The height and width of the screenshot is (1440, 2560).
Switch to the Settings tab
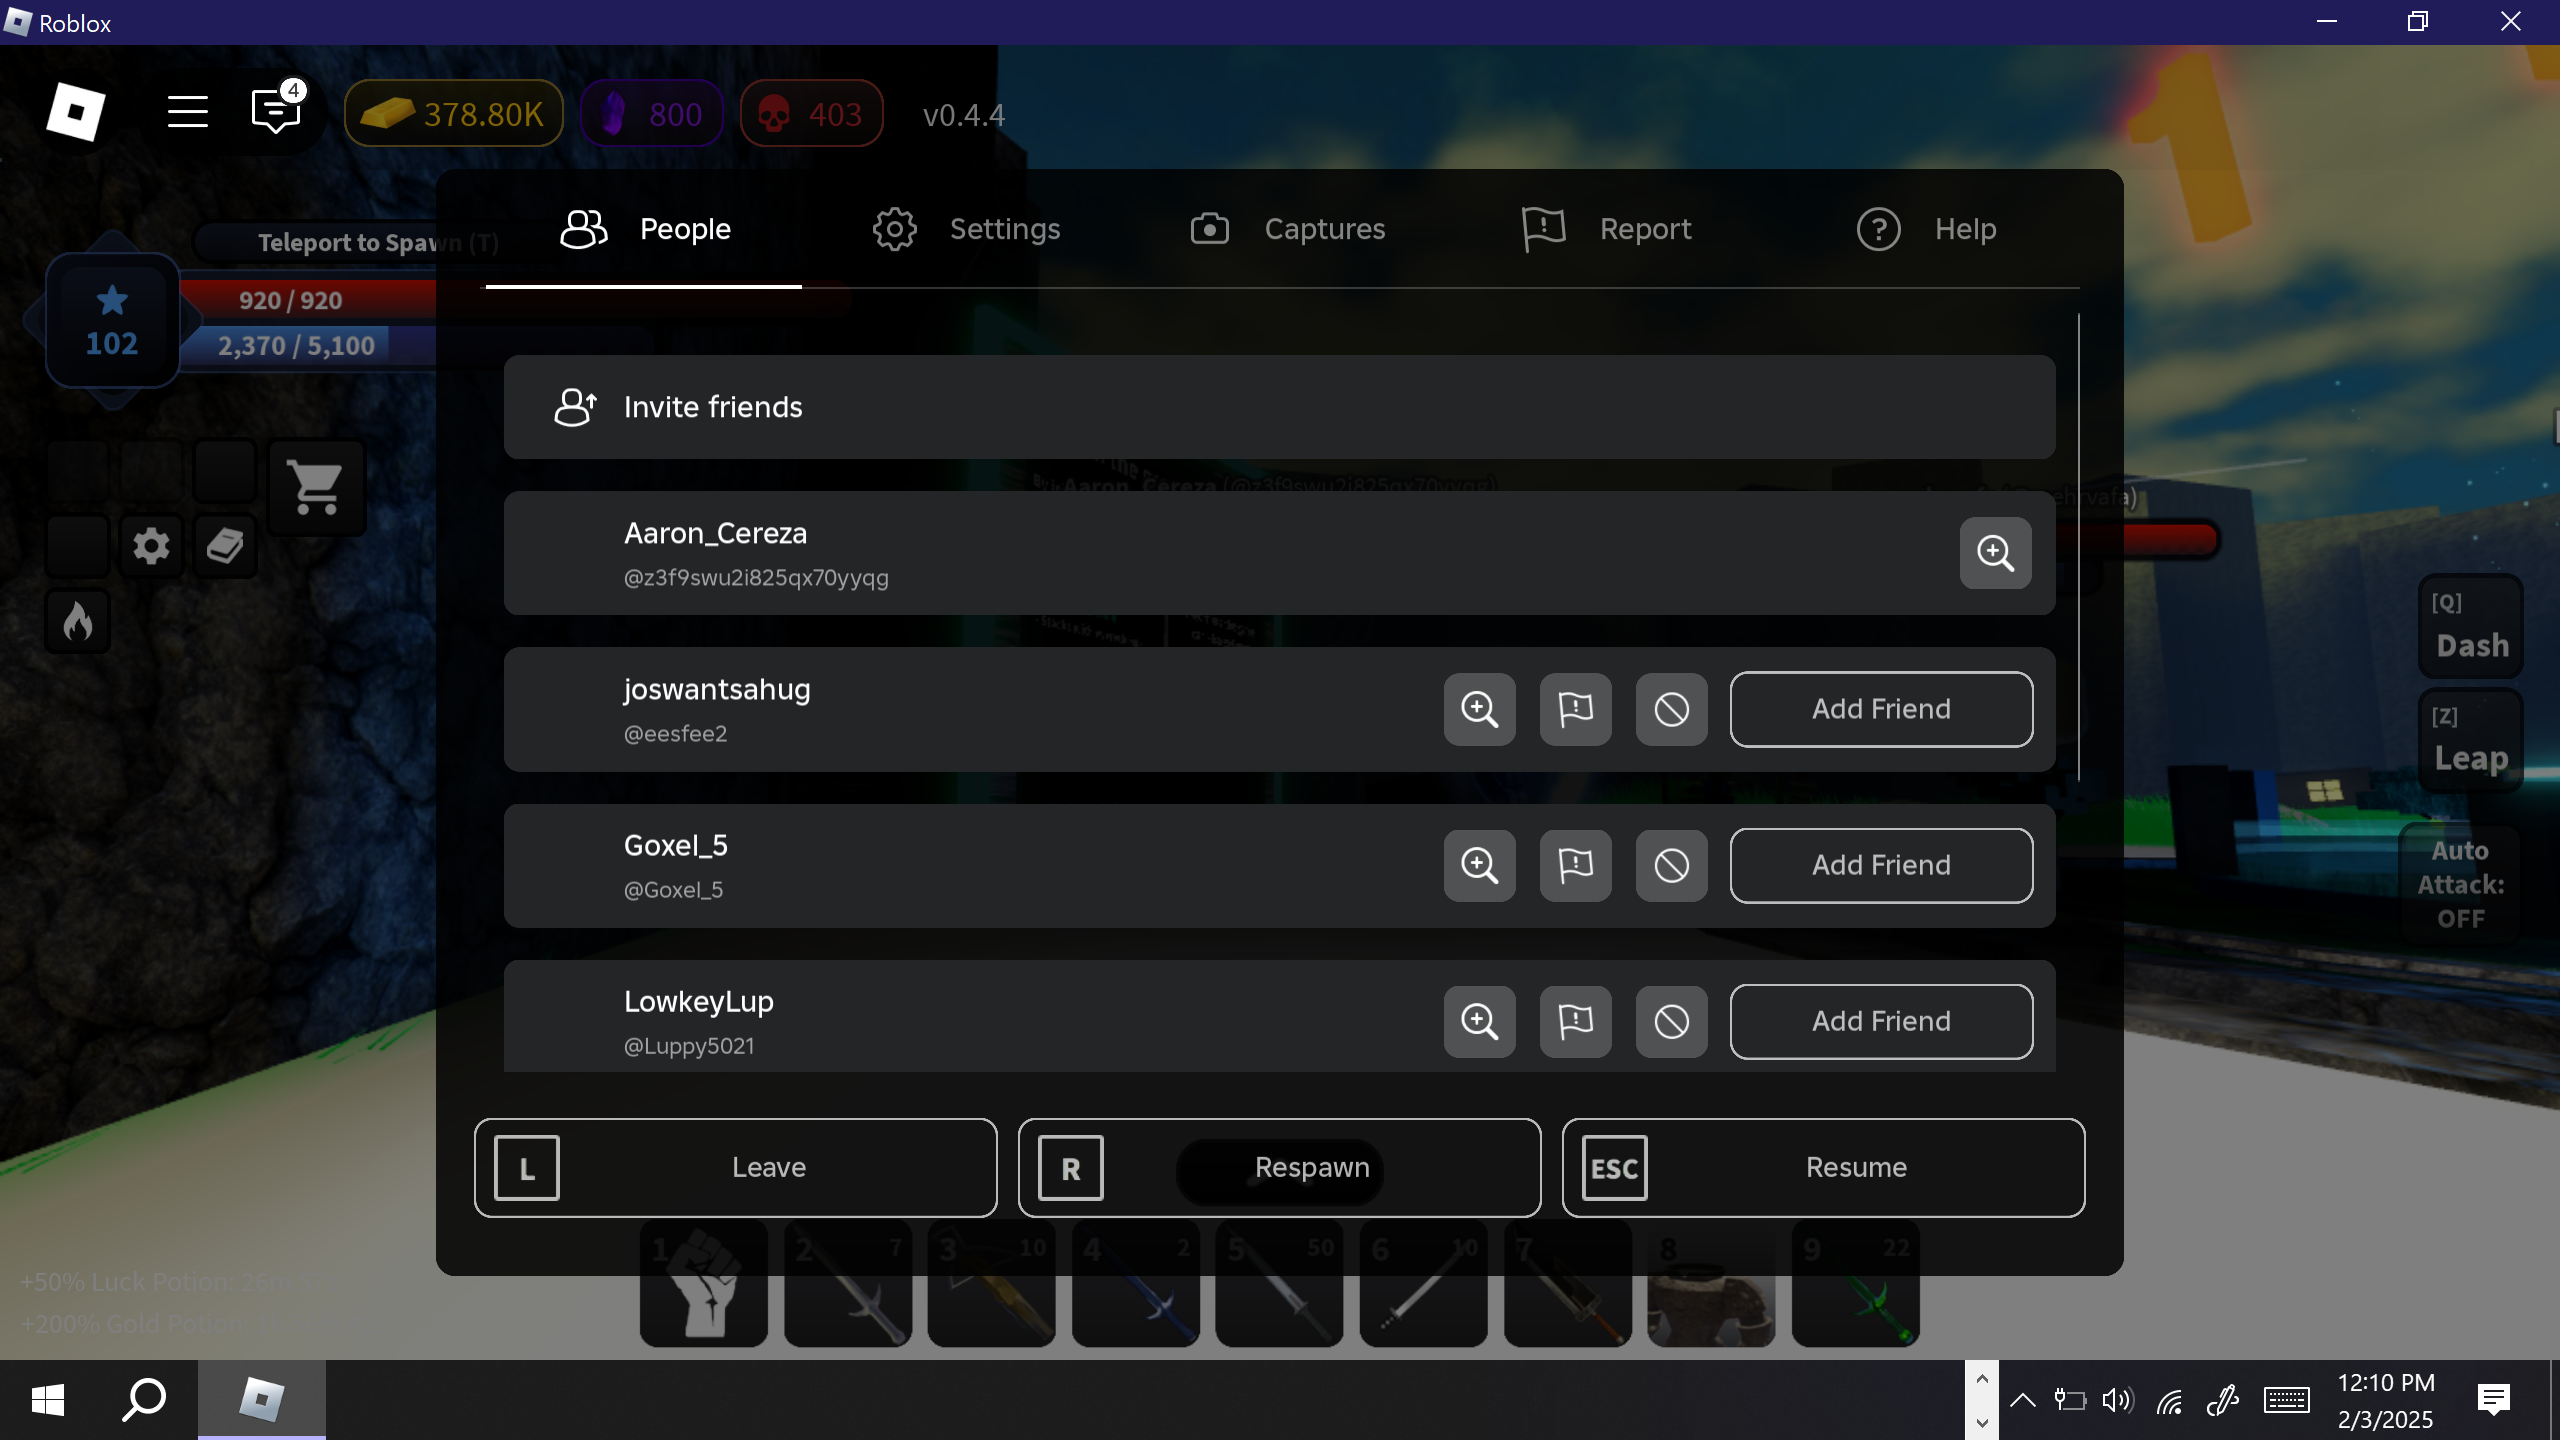tap(966, 229)
